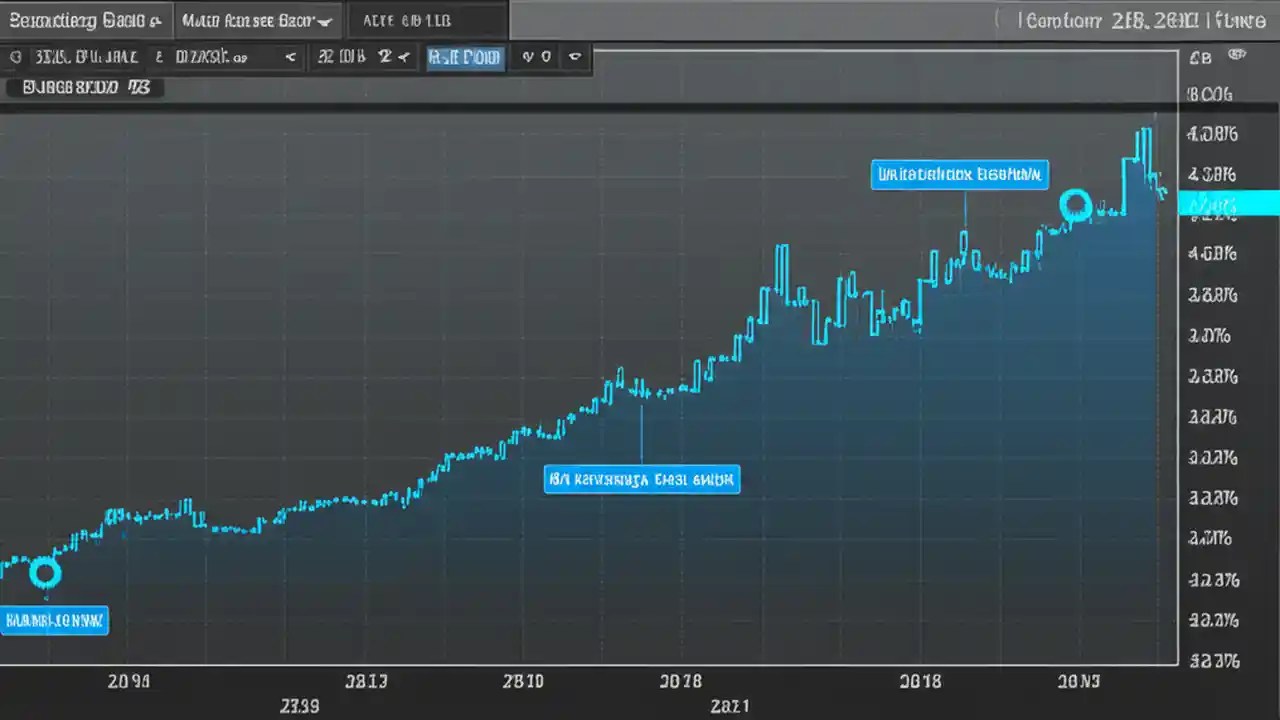Click the blue event callout in the chart middle
Image resolution: width=1280 pixels, height=720 pixels.
641,480
